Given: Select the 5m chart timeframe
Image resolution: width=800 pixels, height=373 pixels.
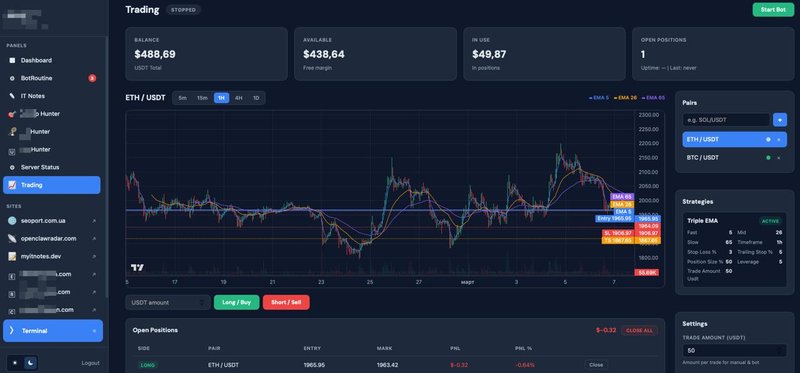Looking at the screenshot, I should tap(183, 98).
